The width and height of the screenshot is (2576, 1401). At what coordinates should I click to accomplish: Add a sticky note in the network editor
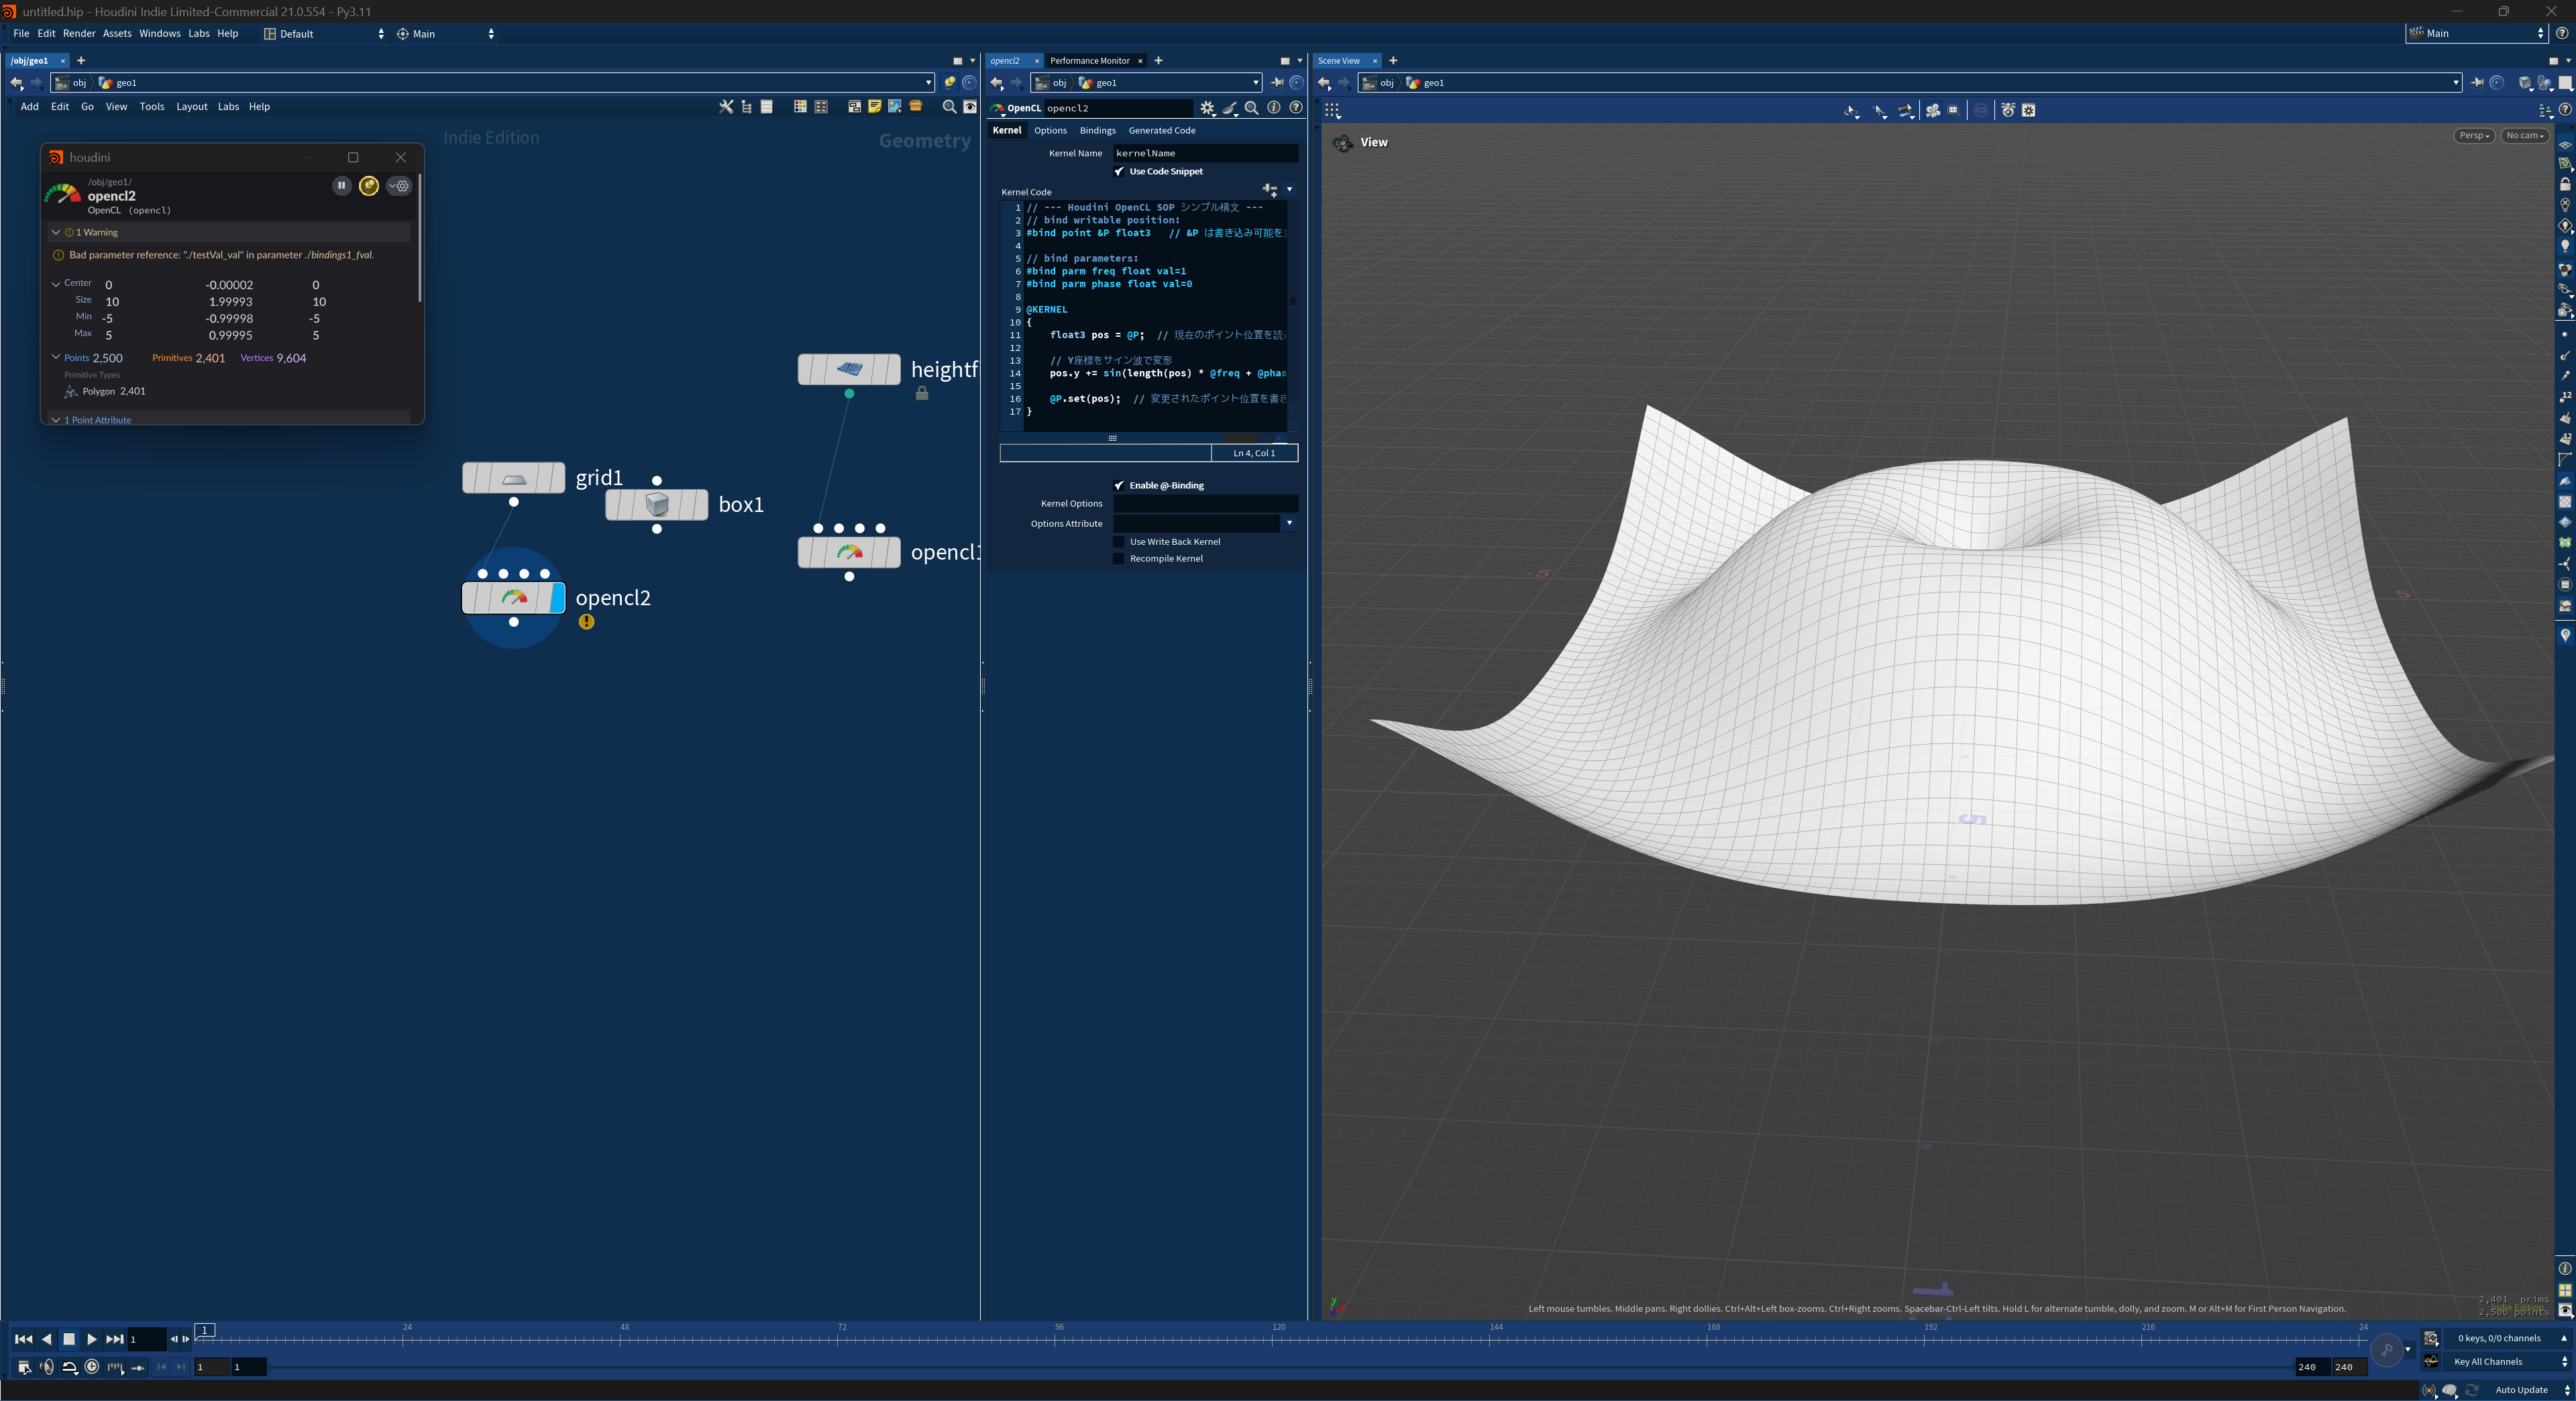coord(875,107)
